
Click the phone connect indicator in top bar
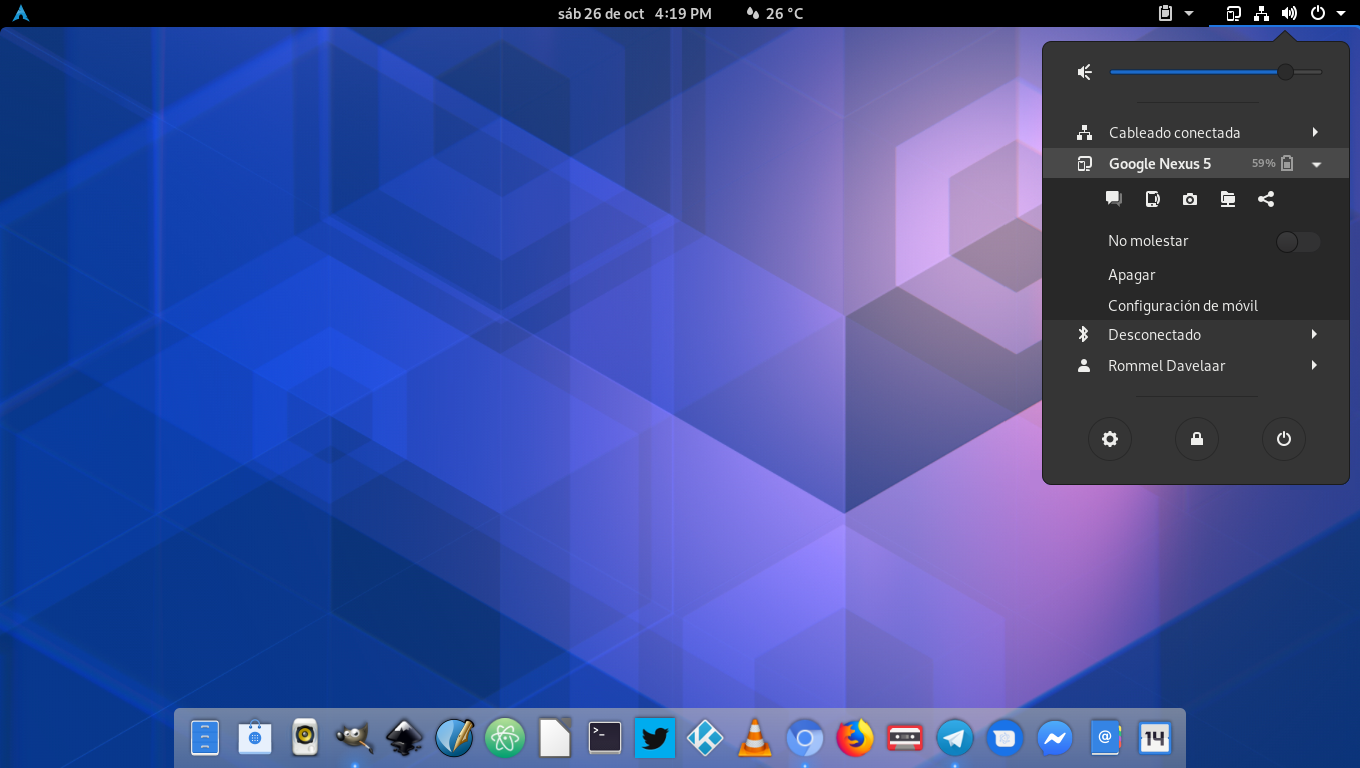(1234, 13)
